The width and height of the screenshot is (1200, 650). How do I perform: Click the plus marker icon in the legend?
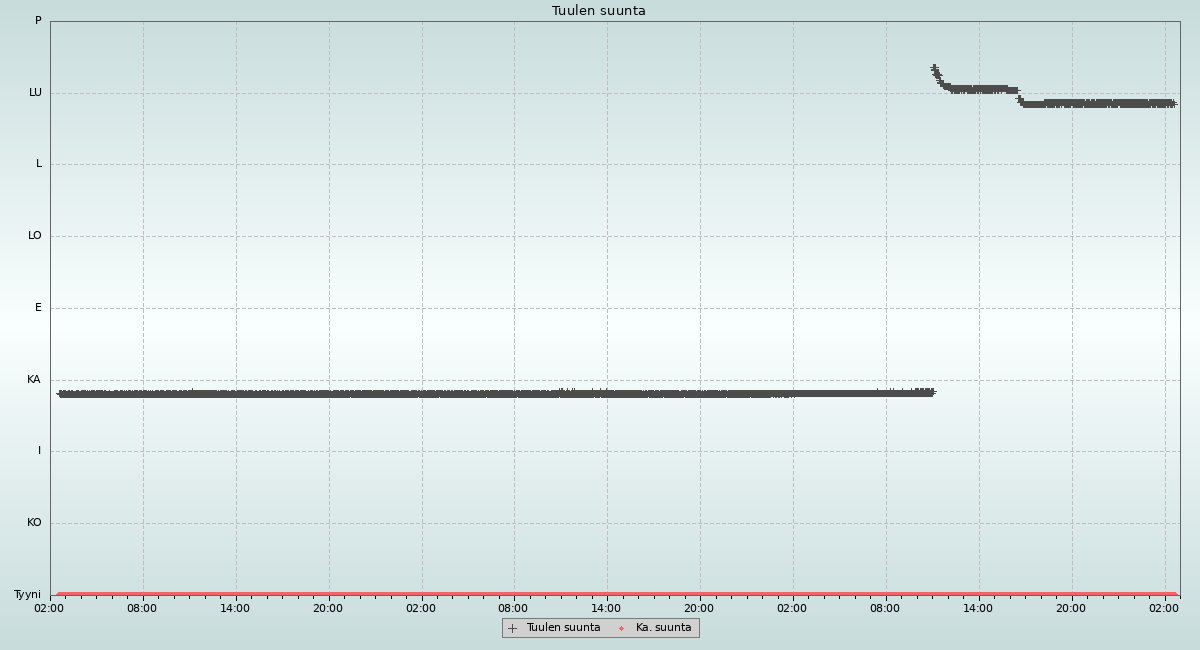(513, 628)
